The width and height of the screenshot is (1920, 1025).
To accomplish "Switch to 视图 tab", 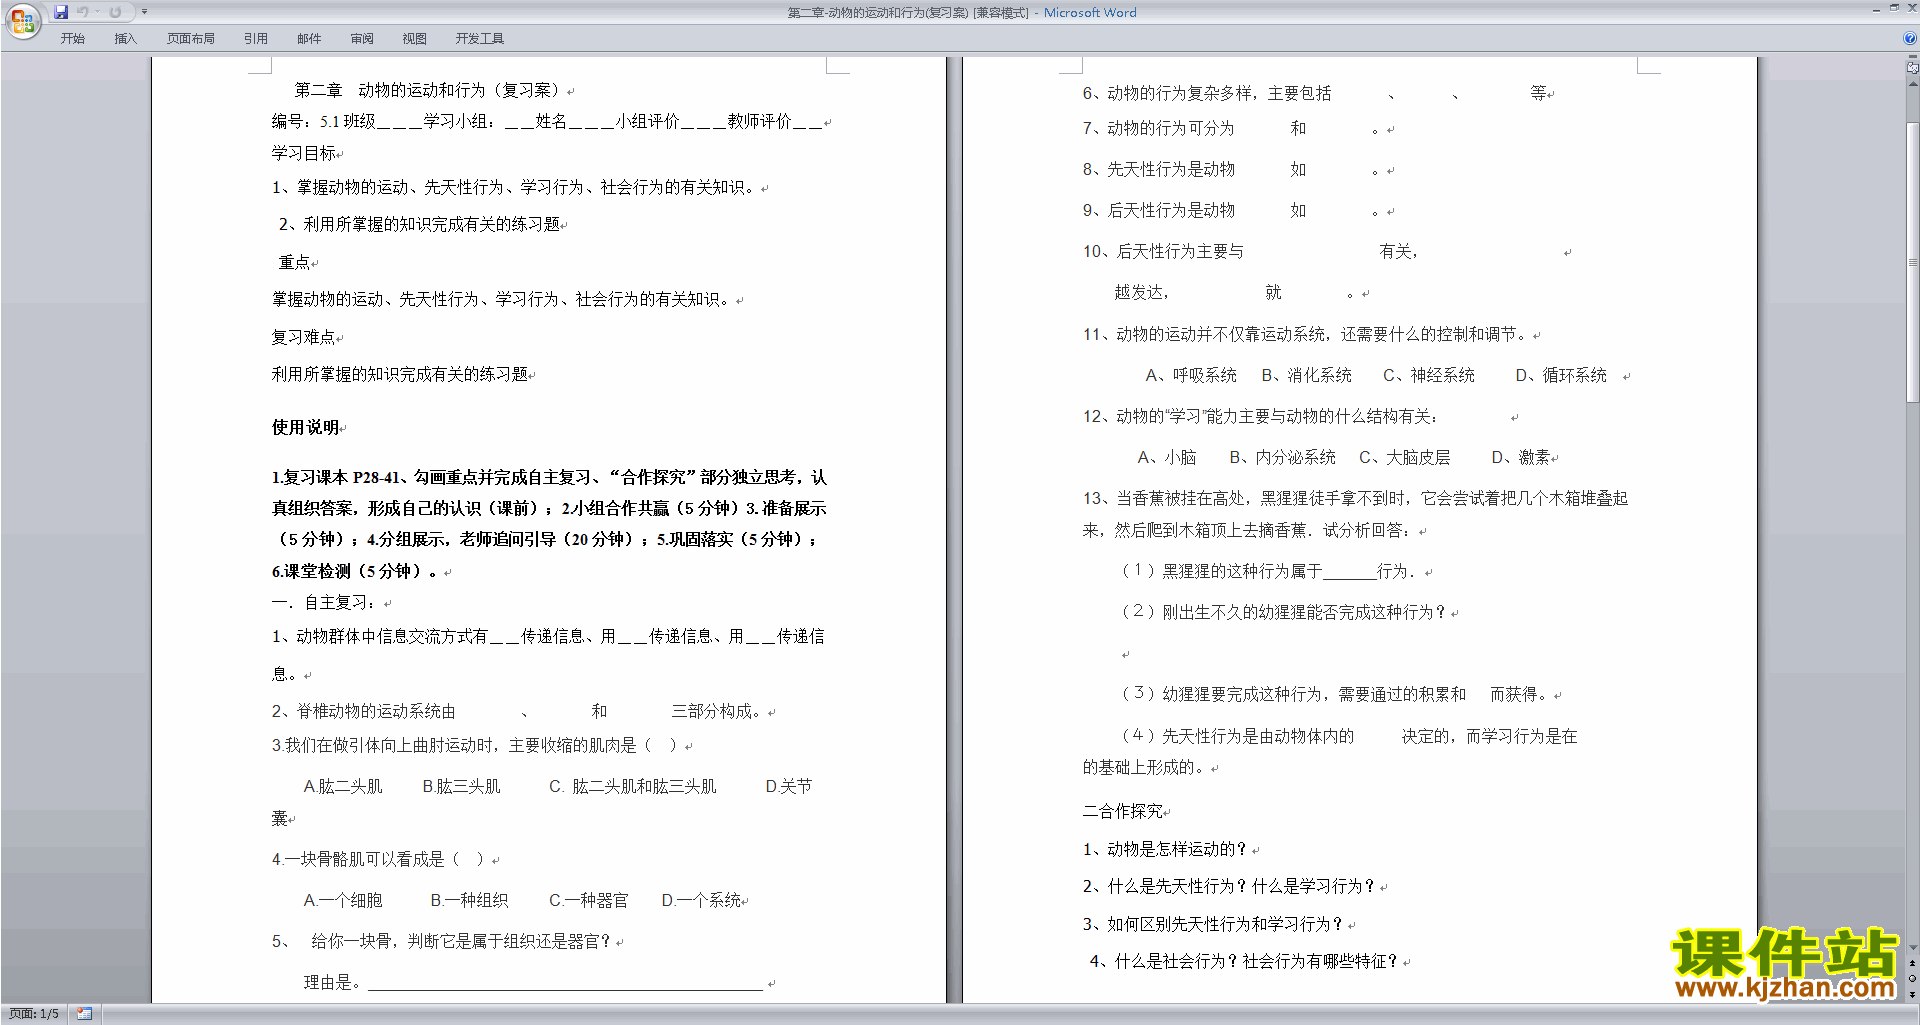I will 414,38.
